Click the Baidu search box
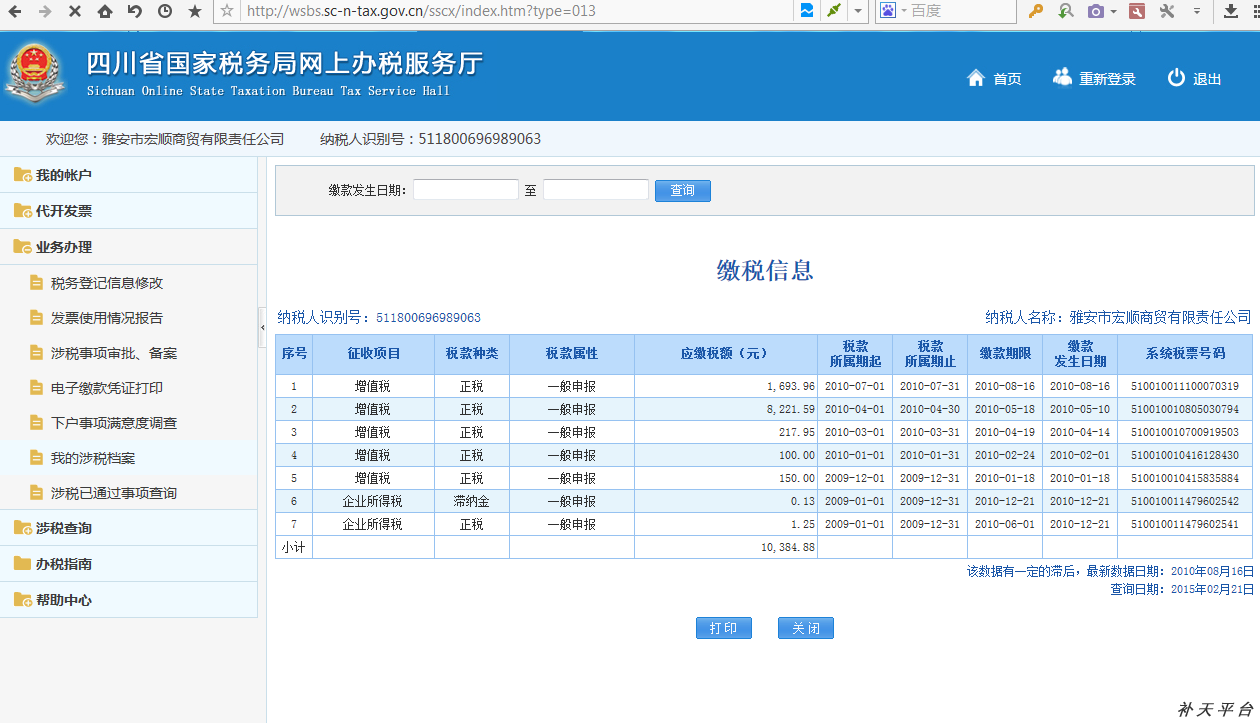The height and width of the screenshot is (723, 1260). tap(960, 11)
